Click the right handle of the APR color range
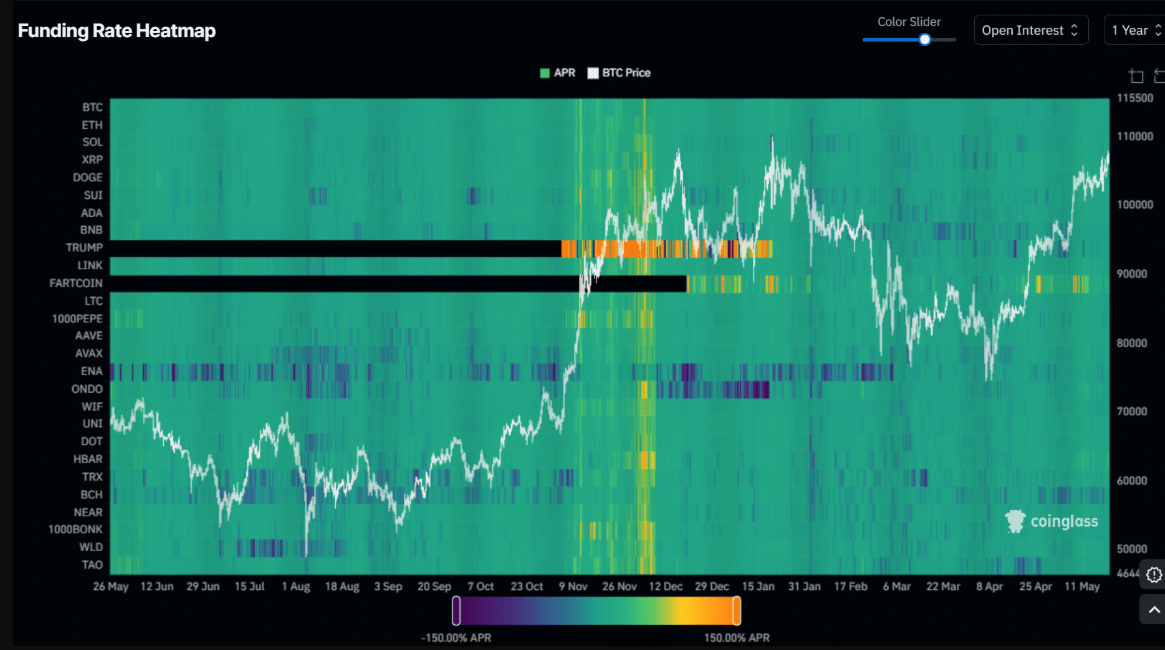This screenshot has width=1165, height=650. 736,611
